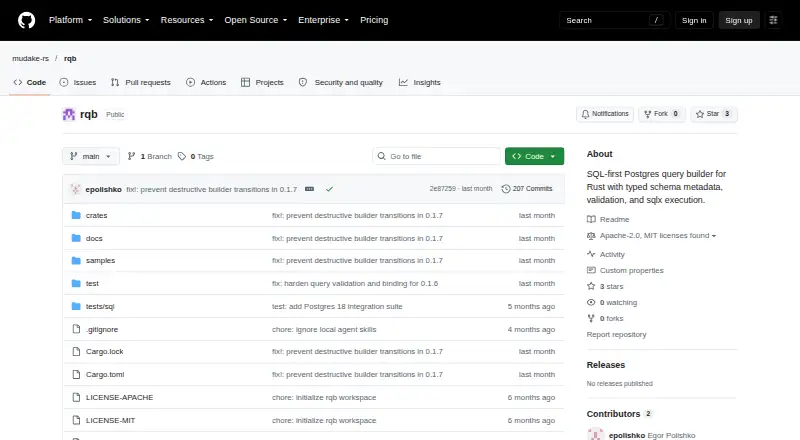Open the Activity link in About
Viewport: 800px width, 440px height.
[x=606, y=254]
